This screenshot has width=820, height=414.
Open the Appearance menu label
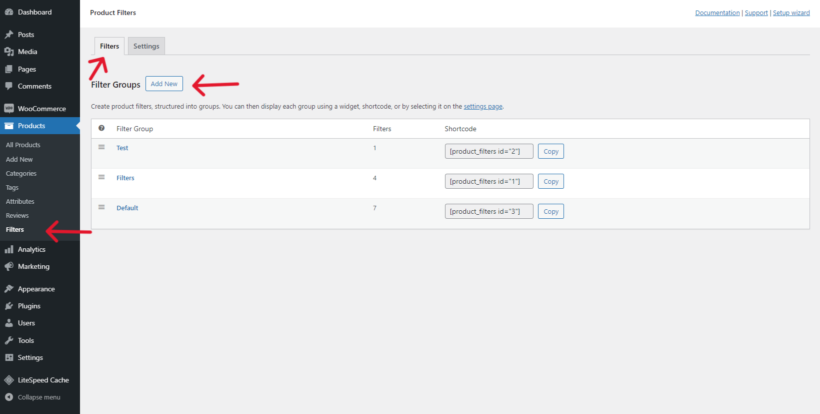tap(36, 289)
